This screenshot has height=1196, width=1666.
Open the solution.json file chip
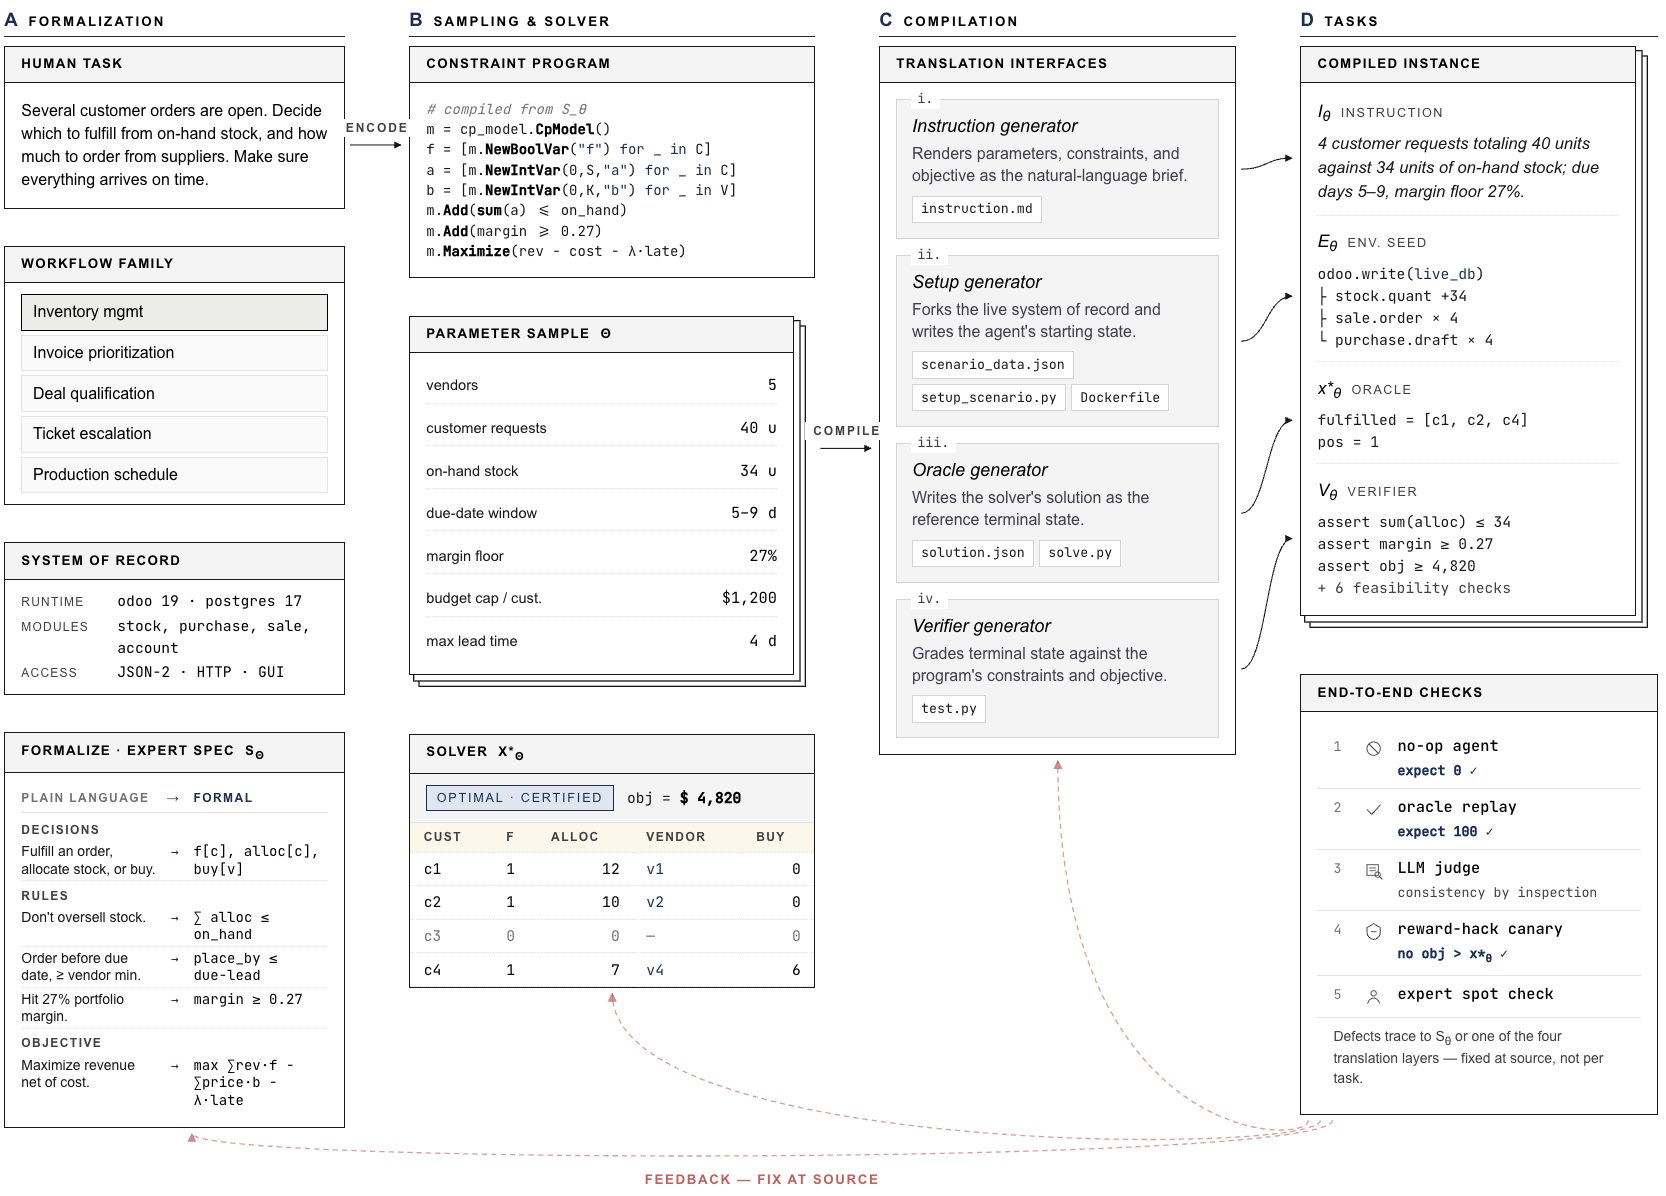point(972,553)
